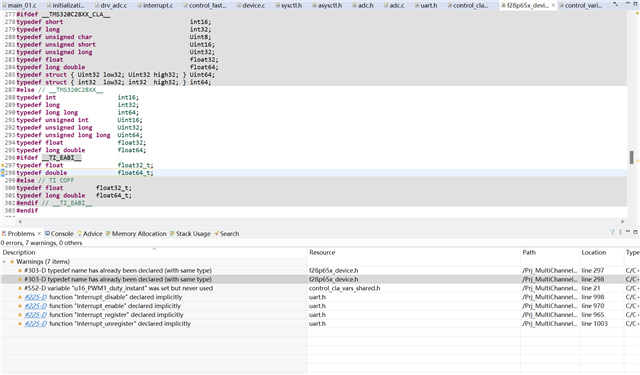640x375 pixels.
Task: Maximize the Problems panel
Action: pyautogui.click(x=635, y=232)
